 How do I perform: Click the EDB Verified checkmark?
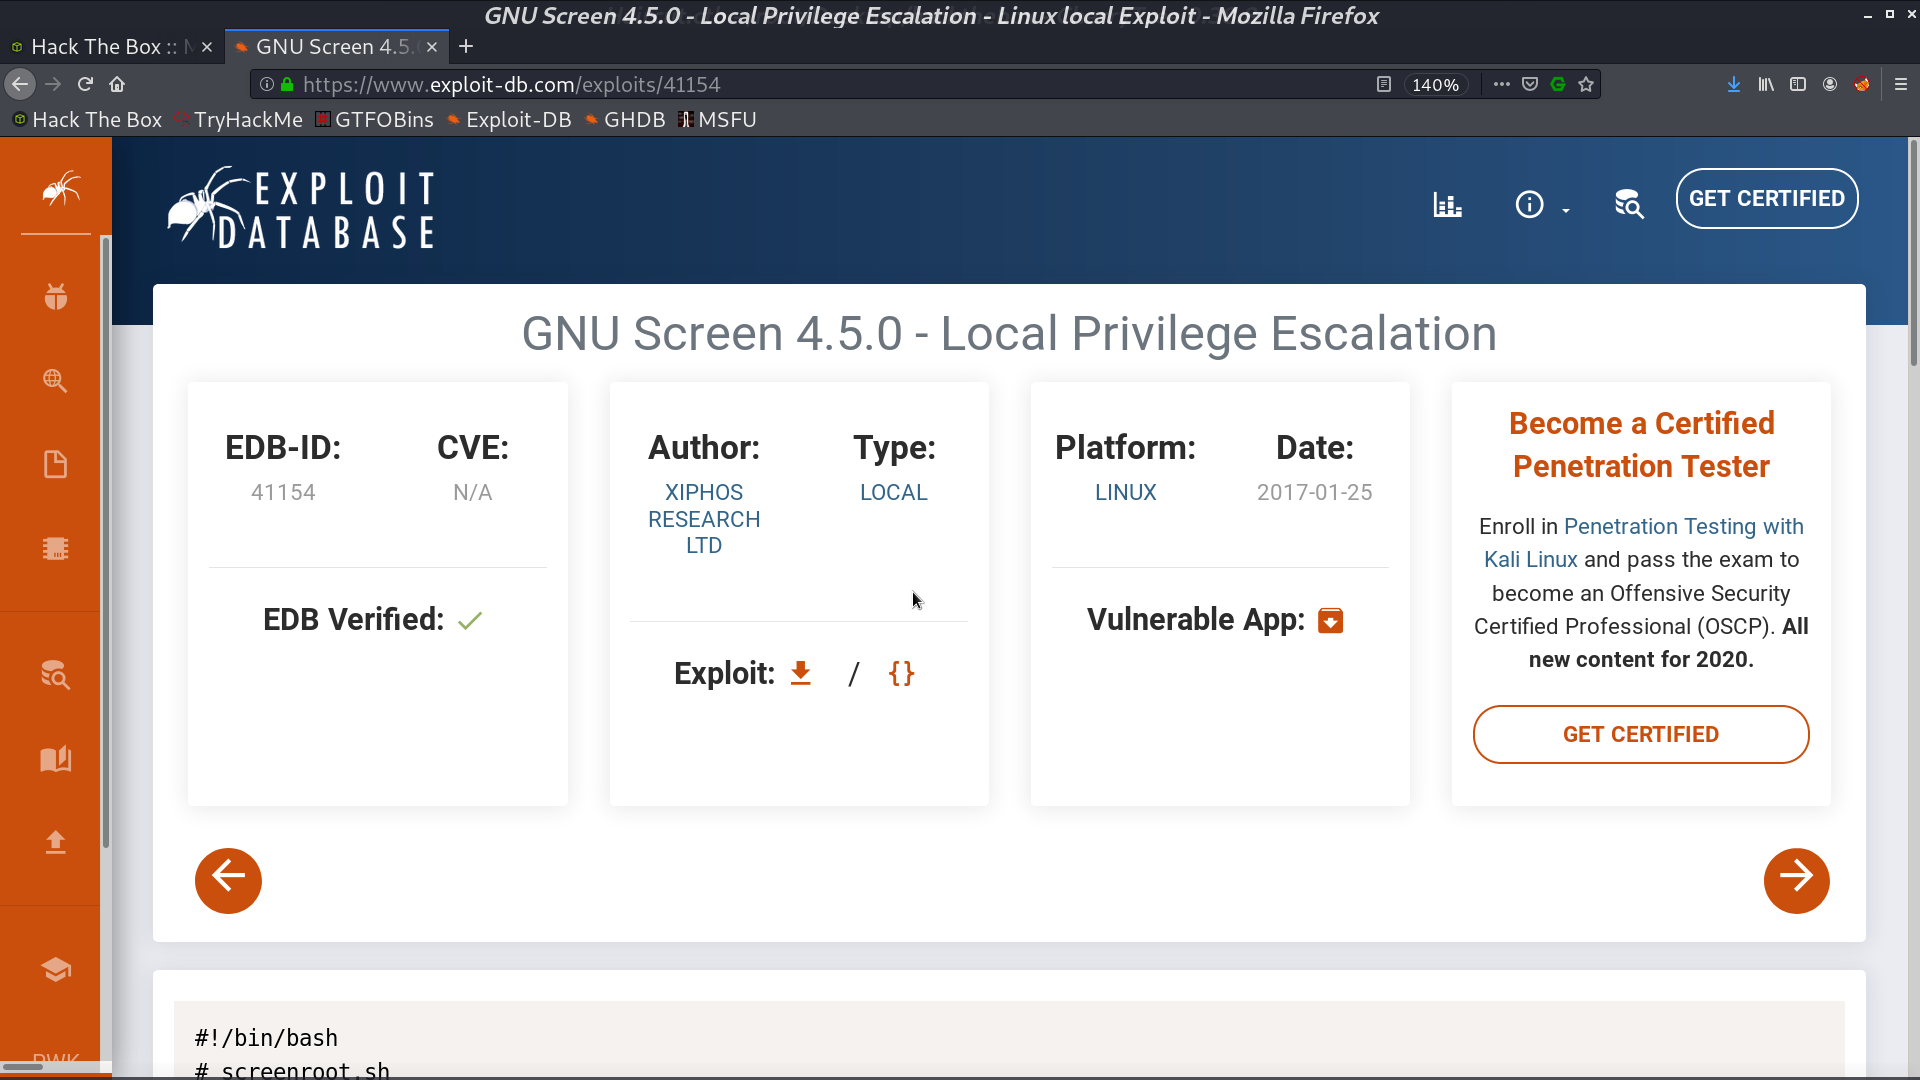pos(470,621)
